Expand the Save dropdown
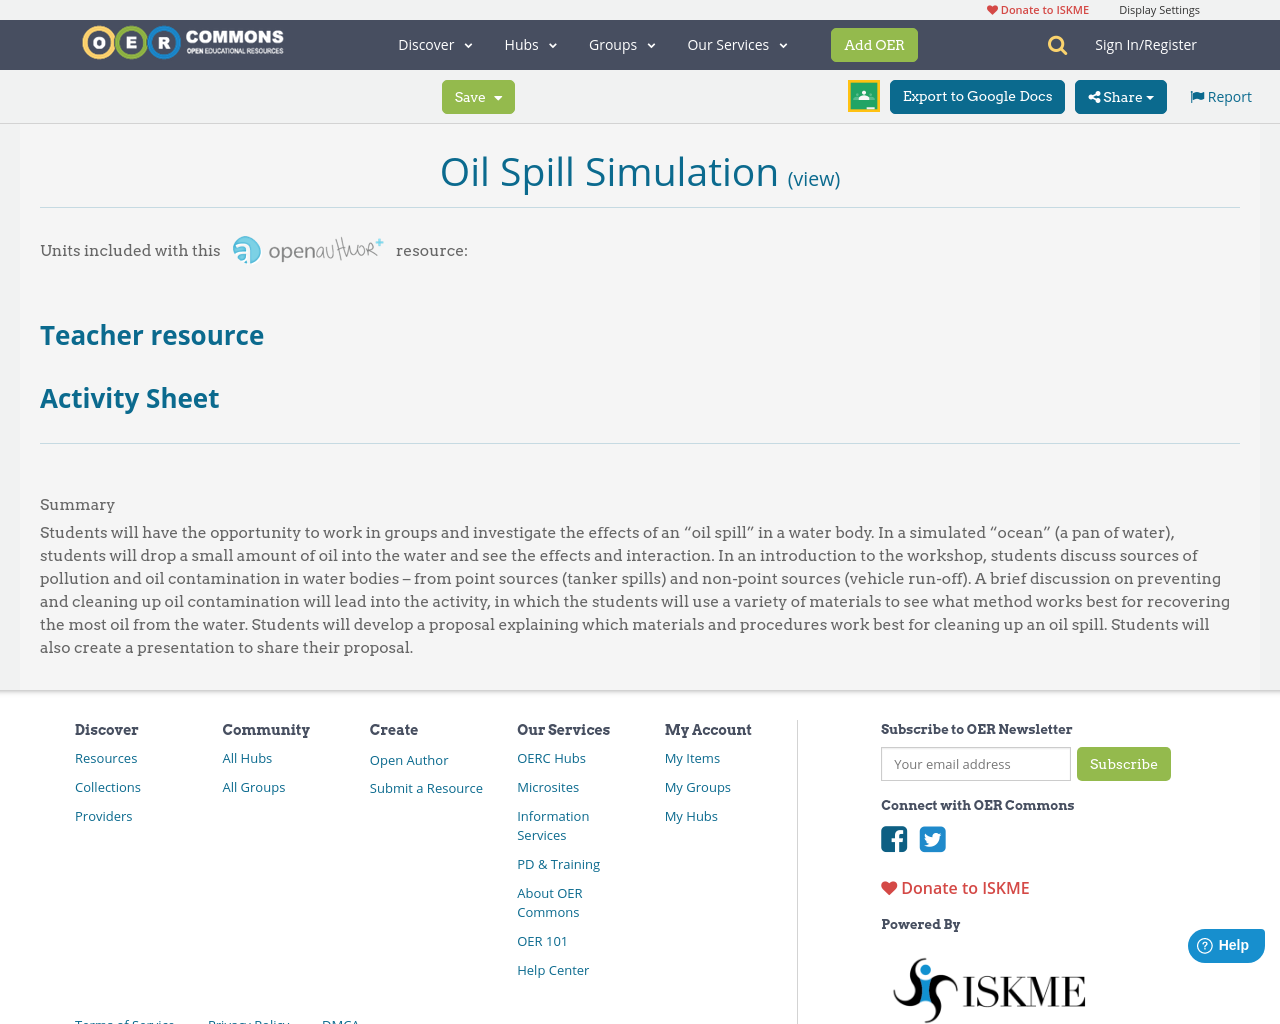The image size is (1280, 1024). (478, 96)
